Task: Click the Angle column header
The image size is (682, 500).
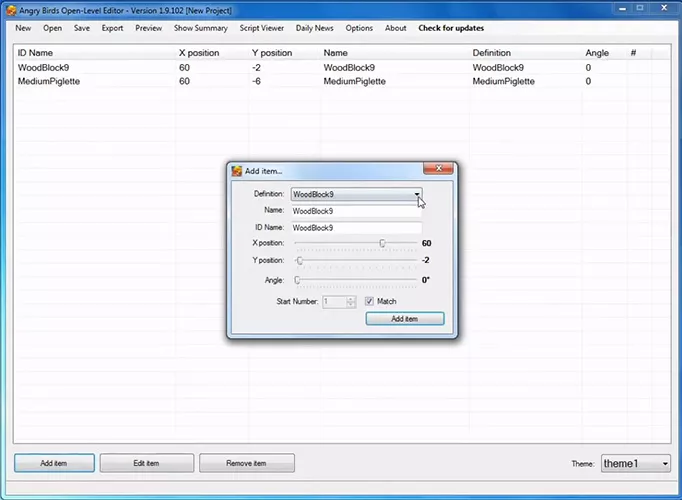Action: pyautogui.click(x=597, y=53)
